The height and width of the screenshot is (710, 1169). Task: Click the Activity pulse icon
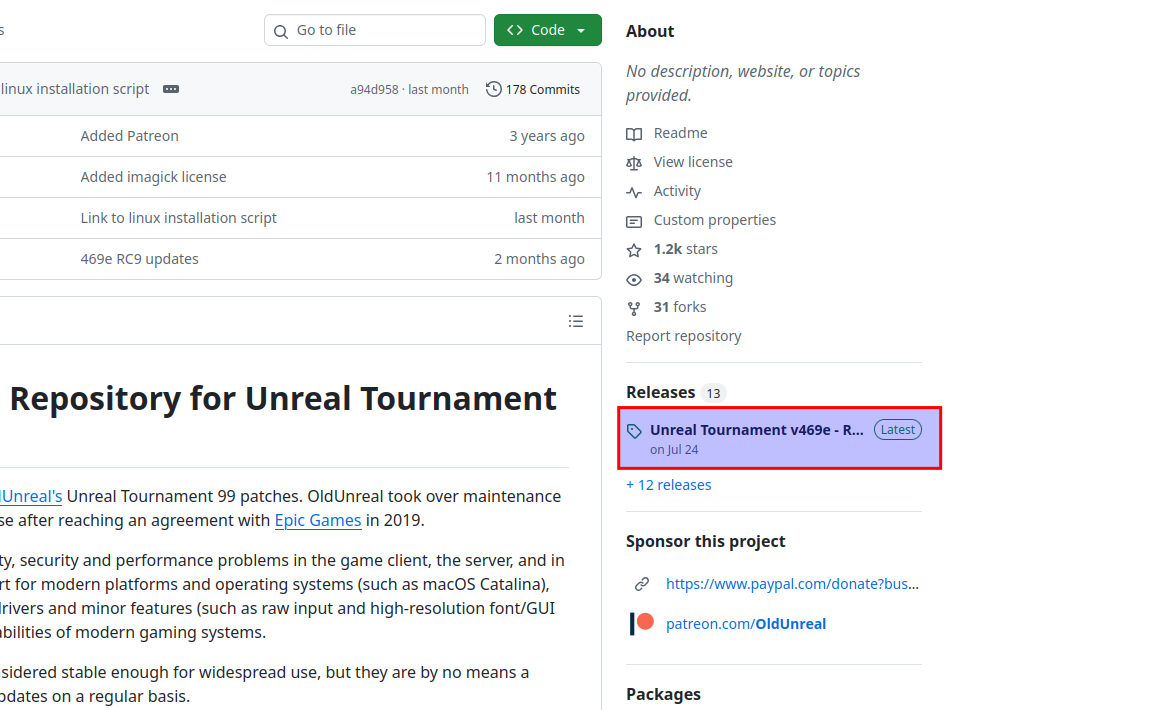coord(634,192)
